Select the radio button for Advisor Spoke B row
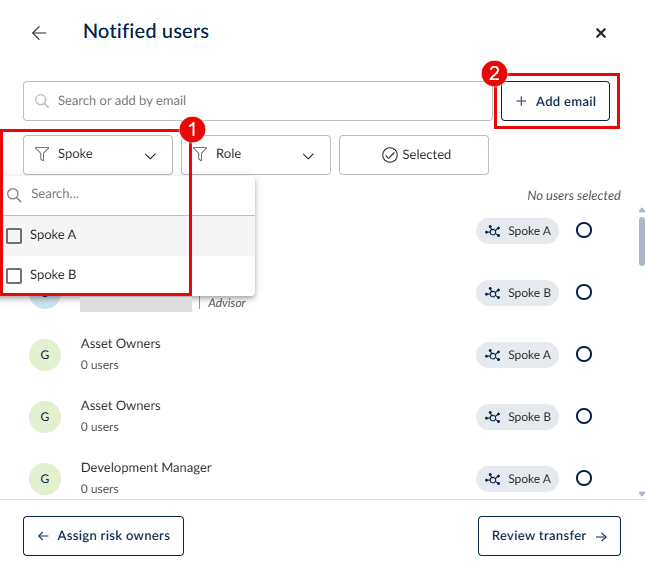 point(584,293)
